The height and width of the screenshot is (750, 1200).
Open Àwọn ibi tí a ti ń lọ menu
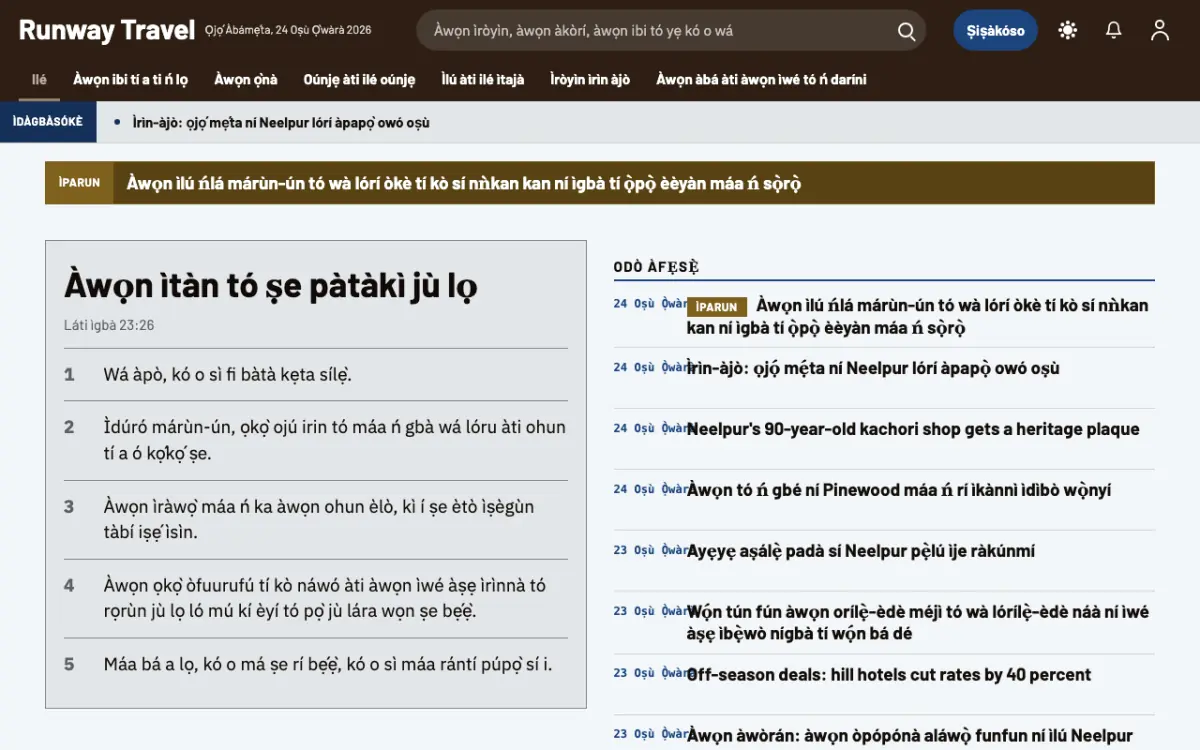tap(131, 80)
